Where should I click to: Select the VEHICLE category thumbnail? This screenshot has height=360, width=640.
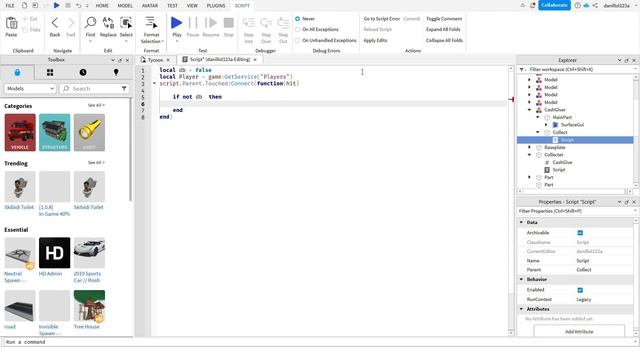tap(20, 133)
